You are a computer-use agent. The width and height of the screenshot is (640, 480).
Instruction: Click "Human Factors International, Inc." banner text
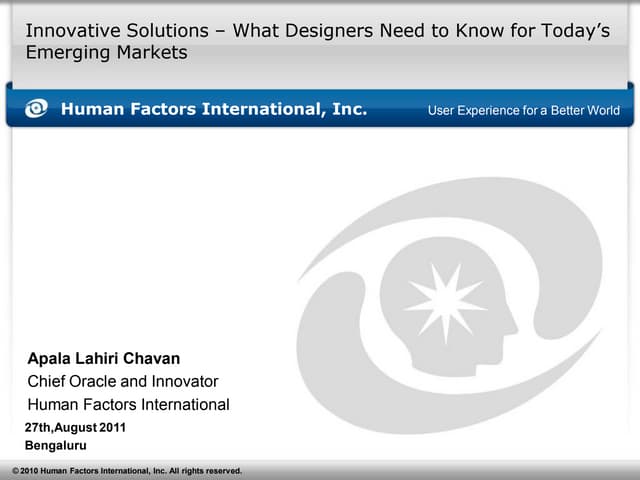(x=214, y=109)
